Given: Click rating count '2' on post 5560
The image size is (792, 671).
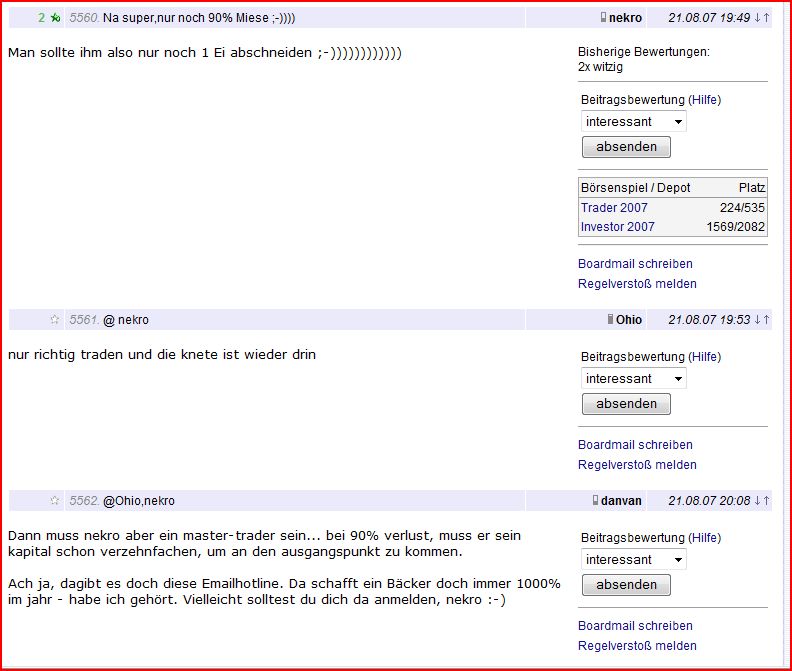Looking at the screenshot, I should (41, 18).
